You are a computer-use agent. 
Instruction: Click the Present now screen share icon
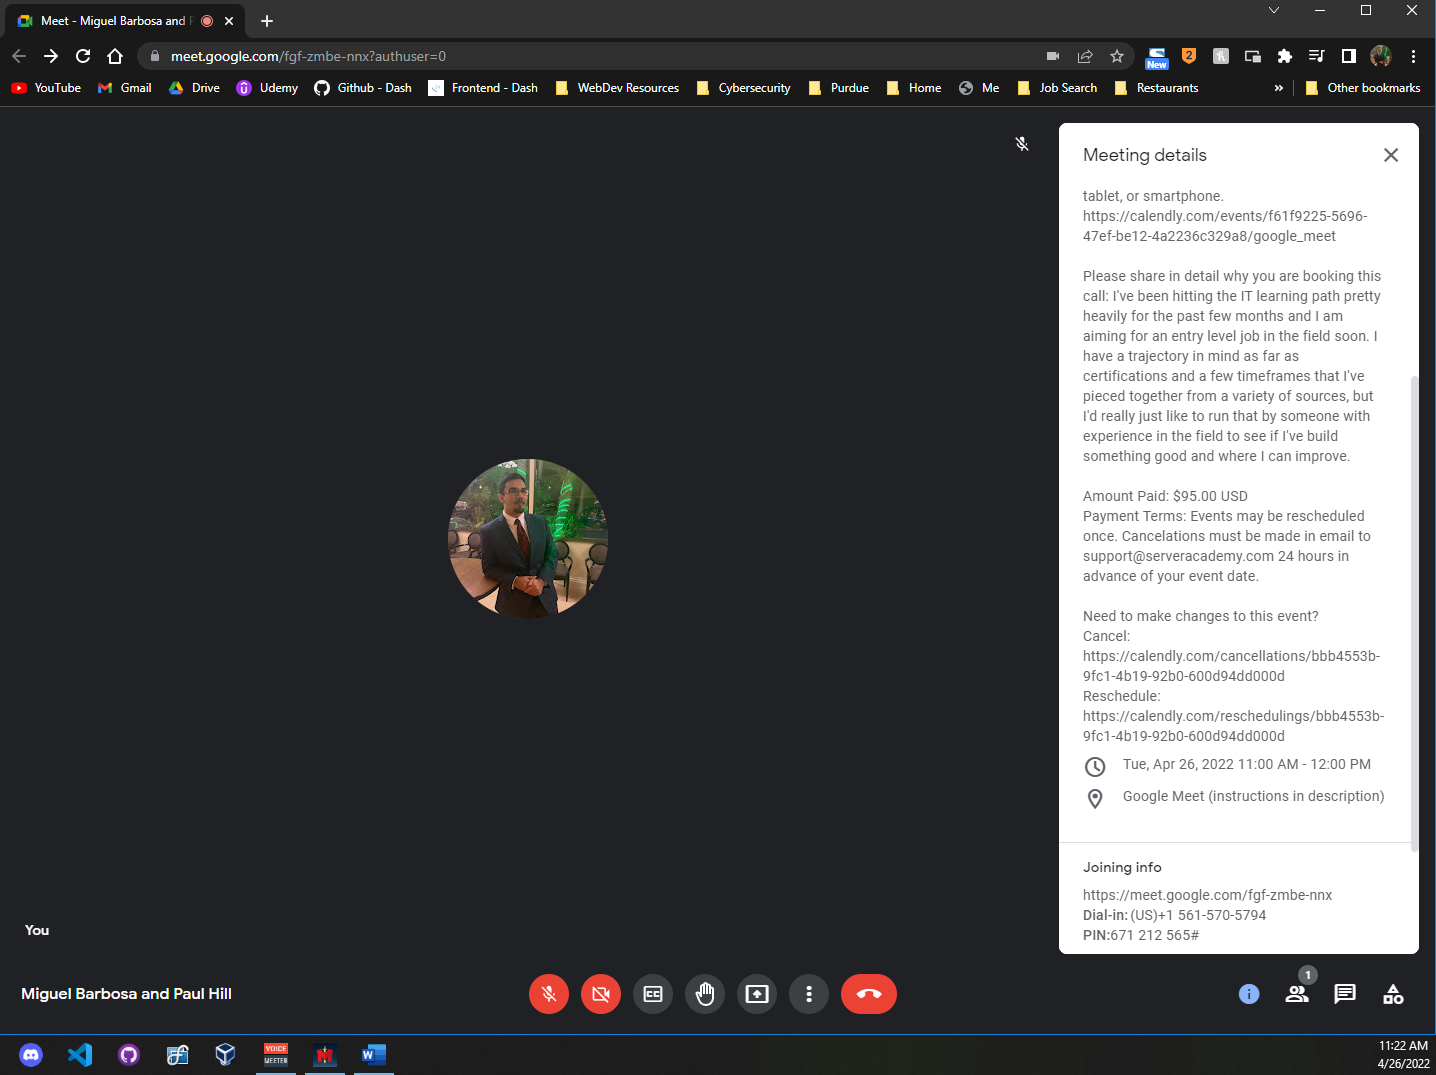point(757,994)
